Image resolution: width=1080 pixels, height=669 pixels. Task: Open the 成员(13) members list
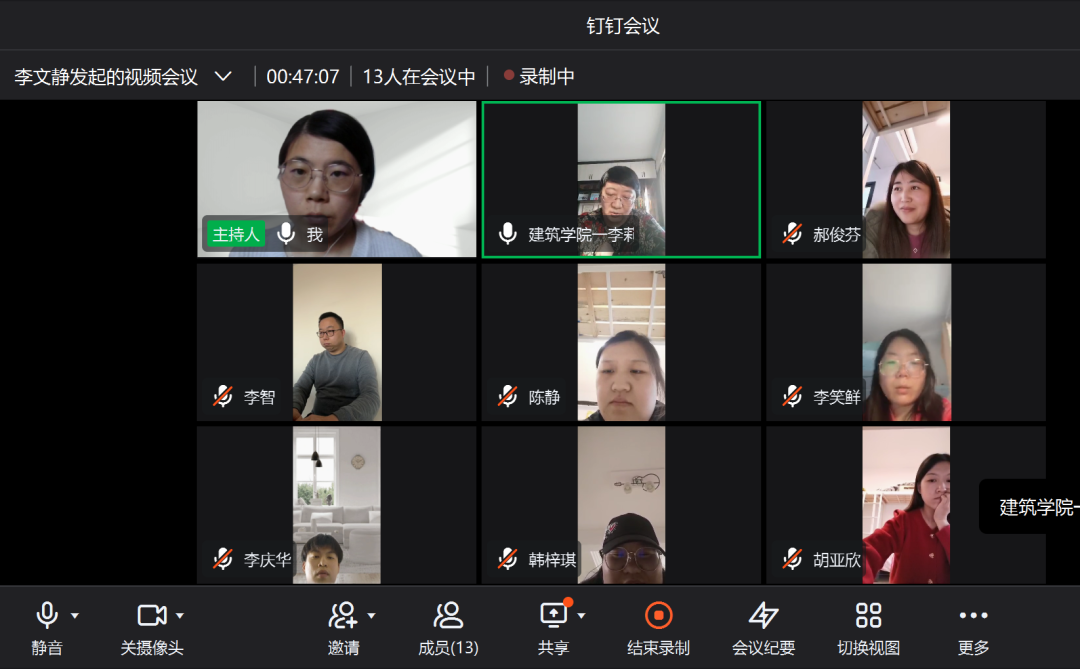click(448, 615)
